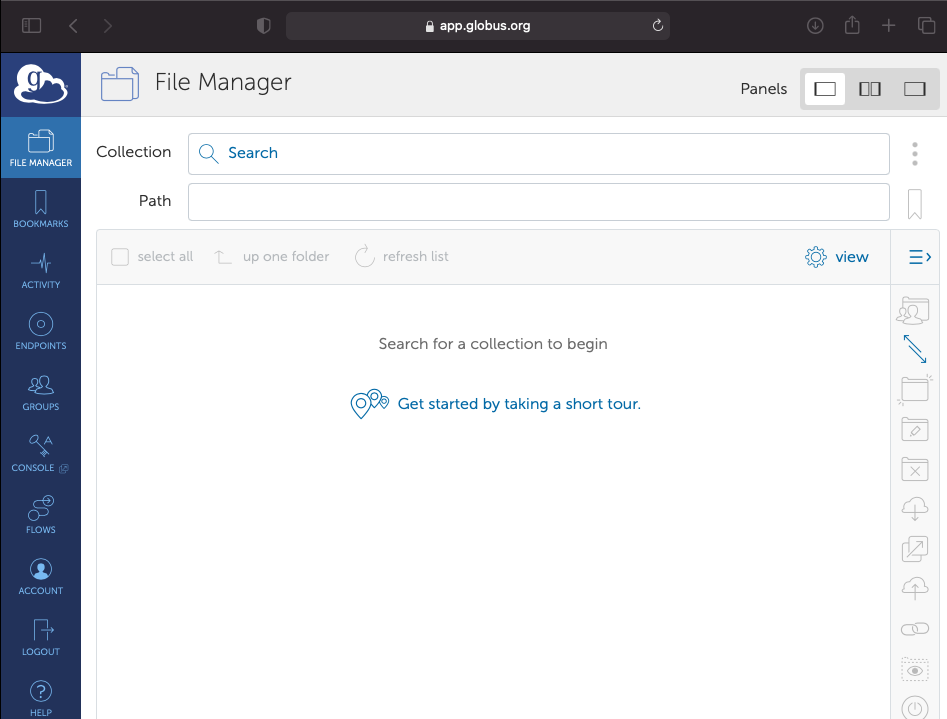Screen dimensions: 947x719
Task: Click the New Folder icon in right toolbar
Action: click(914, 389)
